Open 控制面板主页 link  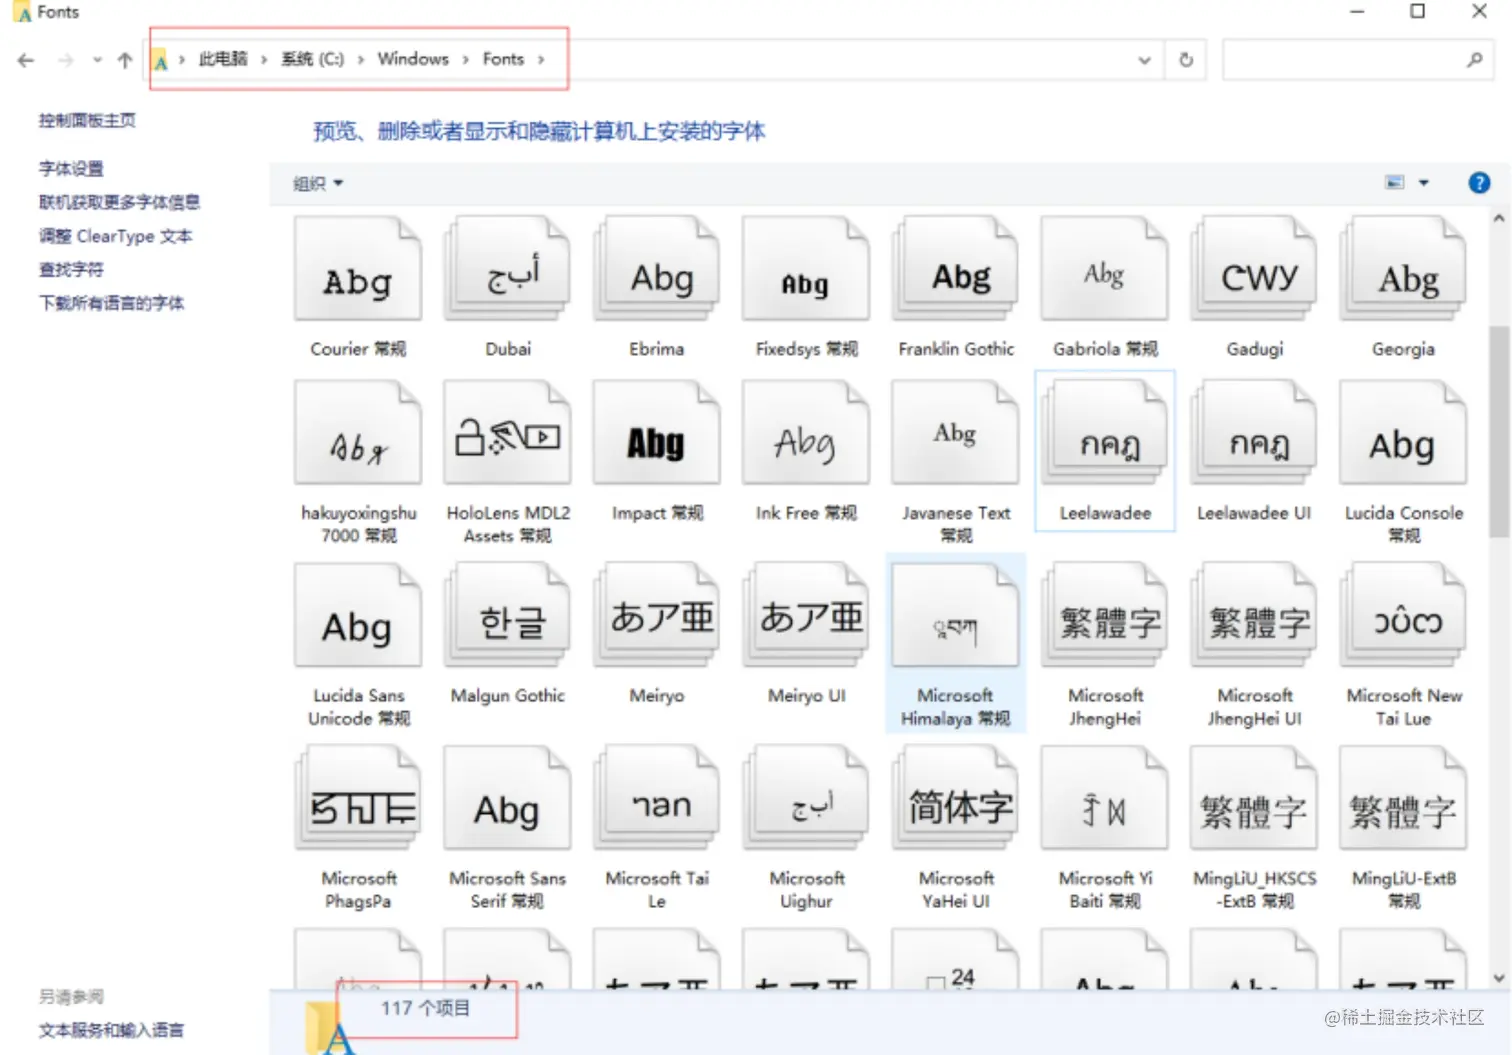click(87, 120)
